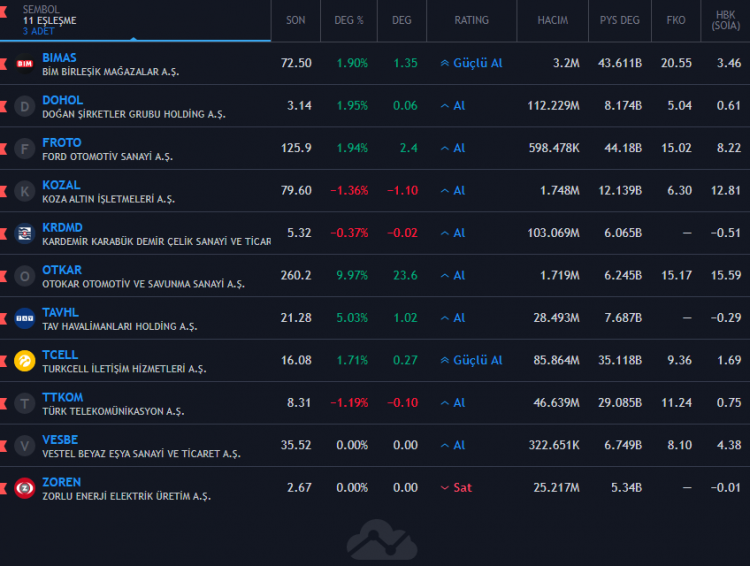Toggle the red flag on OTKAR row
Image resolution: width=750 pixels, height=566 pixels.
tap(3, 276)
